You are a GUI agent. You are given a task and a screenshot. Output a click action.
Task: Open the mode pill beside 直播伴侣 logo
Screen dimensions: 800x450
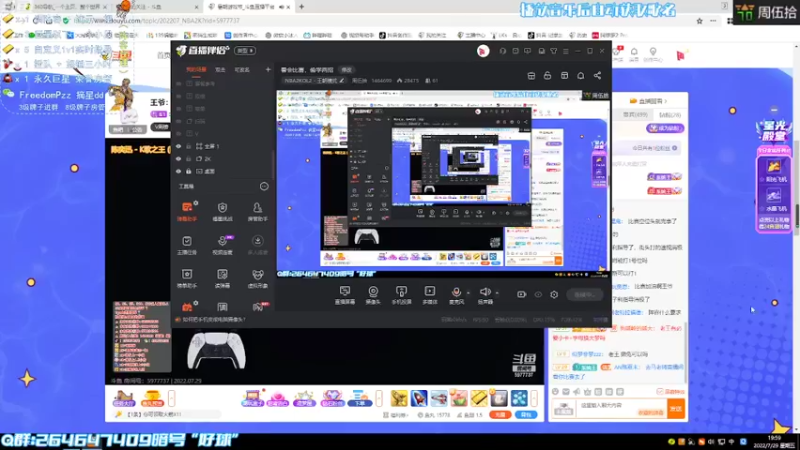pos(245,51)
